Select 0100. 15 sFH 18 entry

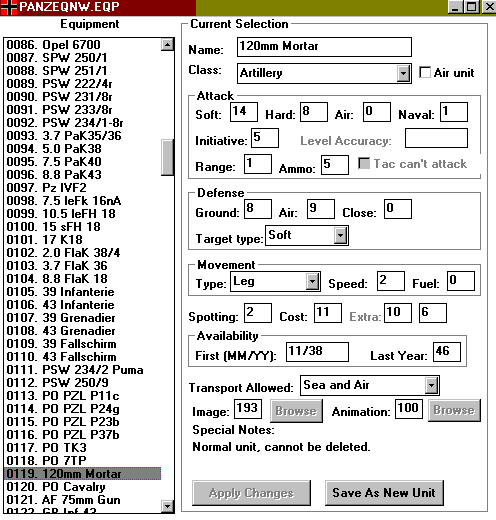click(83, 227)
